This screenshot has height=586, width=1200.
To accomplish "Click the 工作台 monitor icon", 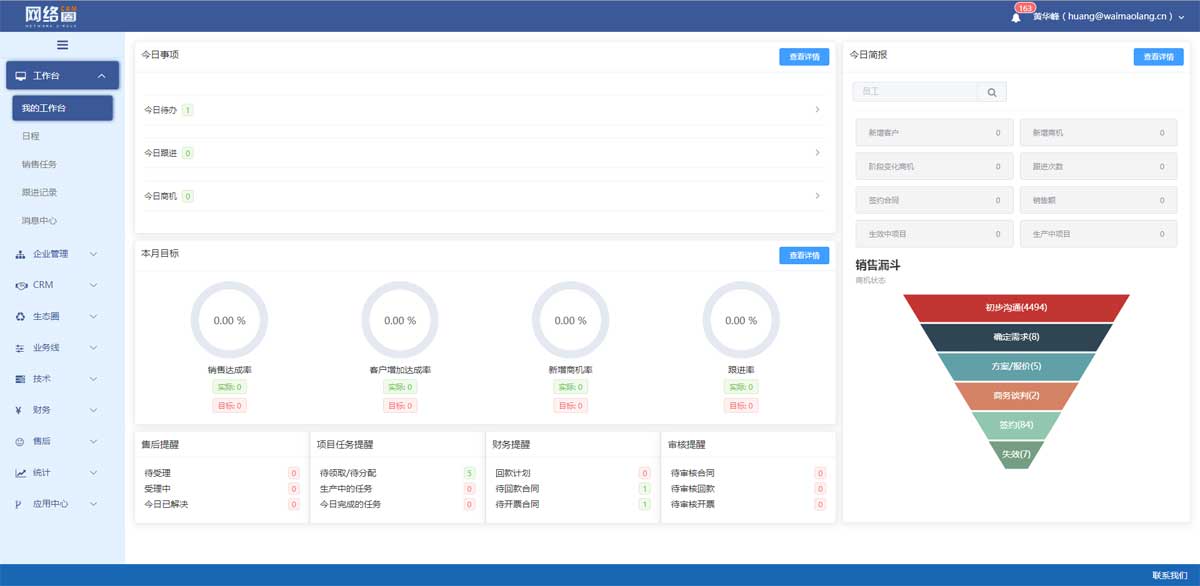I will click(x=21, y=76).
